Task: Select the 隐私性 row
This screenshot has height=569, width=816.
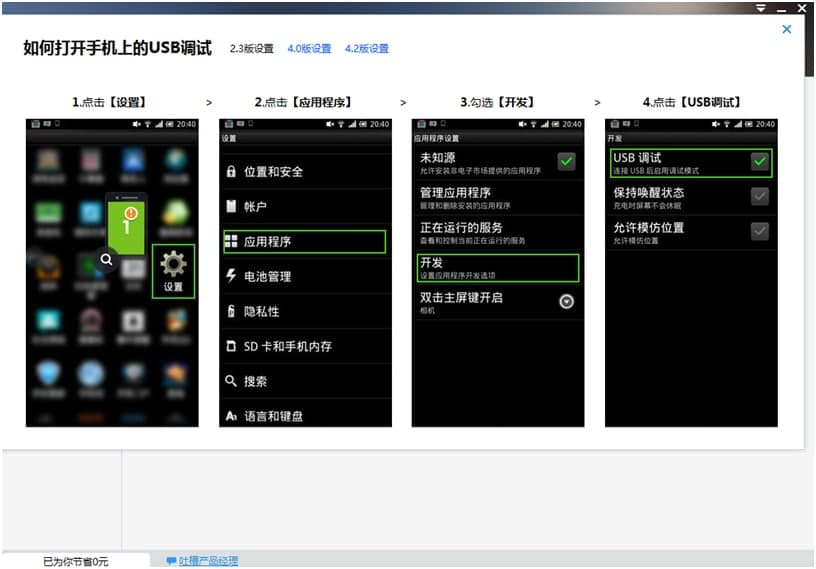Action: pyautogui.click(x=305, y=311)
